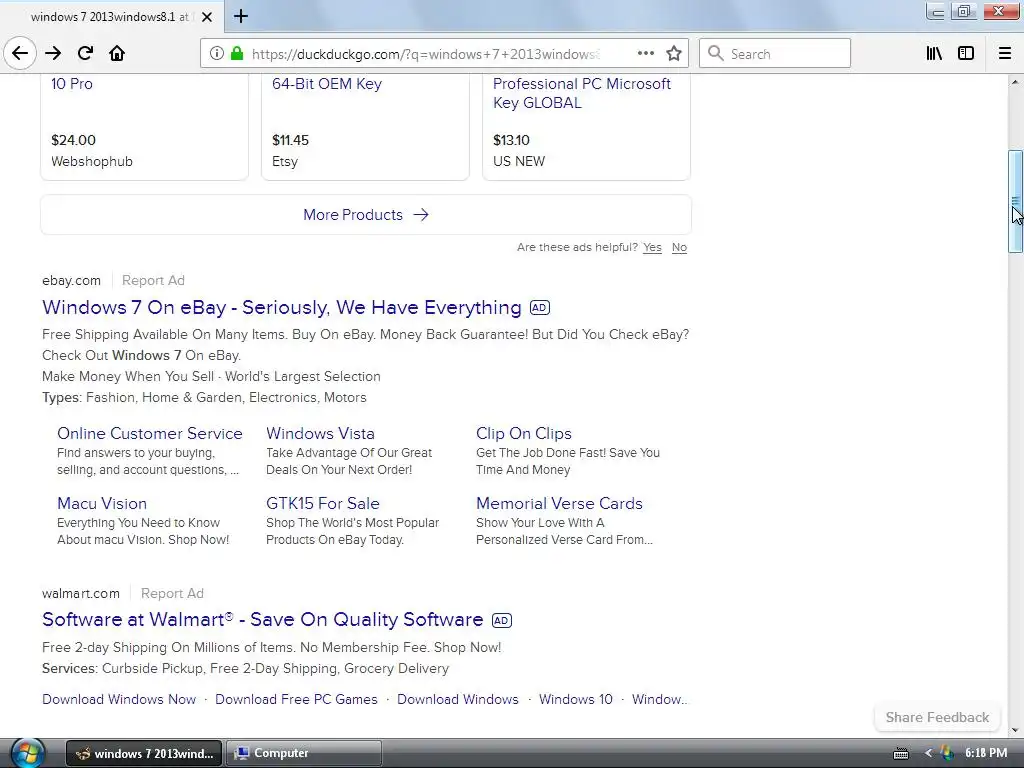The height and width of the screenshot is (768, 1024).
Task: Reload the current page
Action: (85, 53)
